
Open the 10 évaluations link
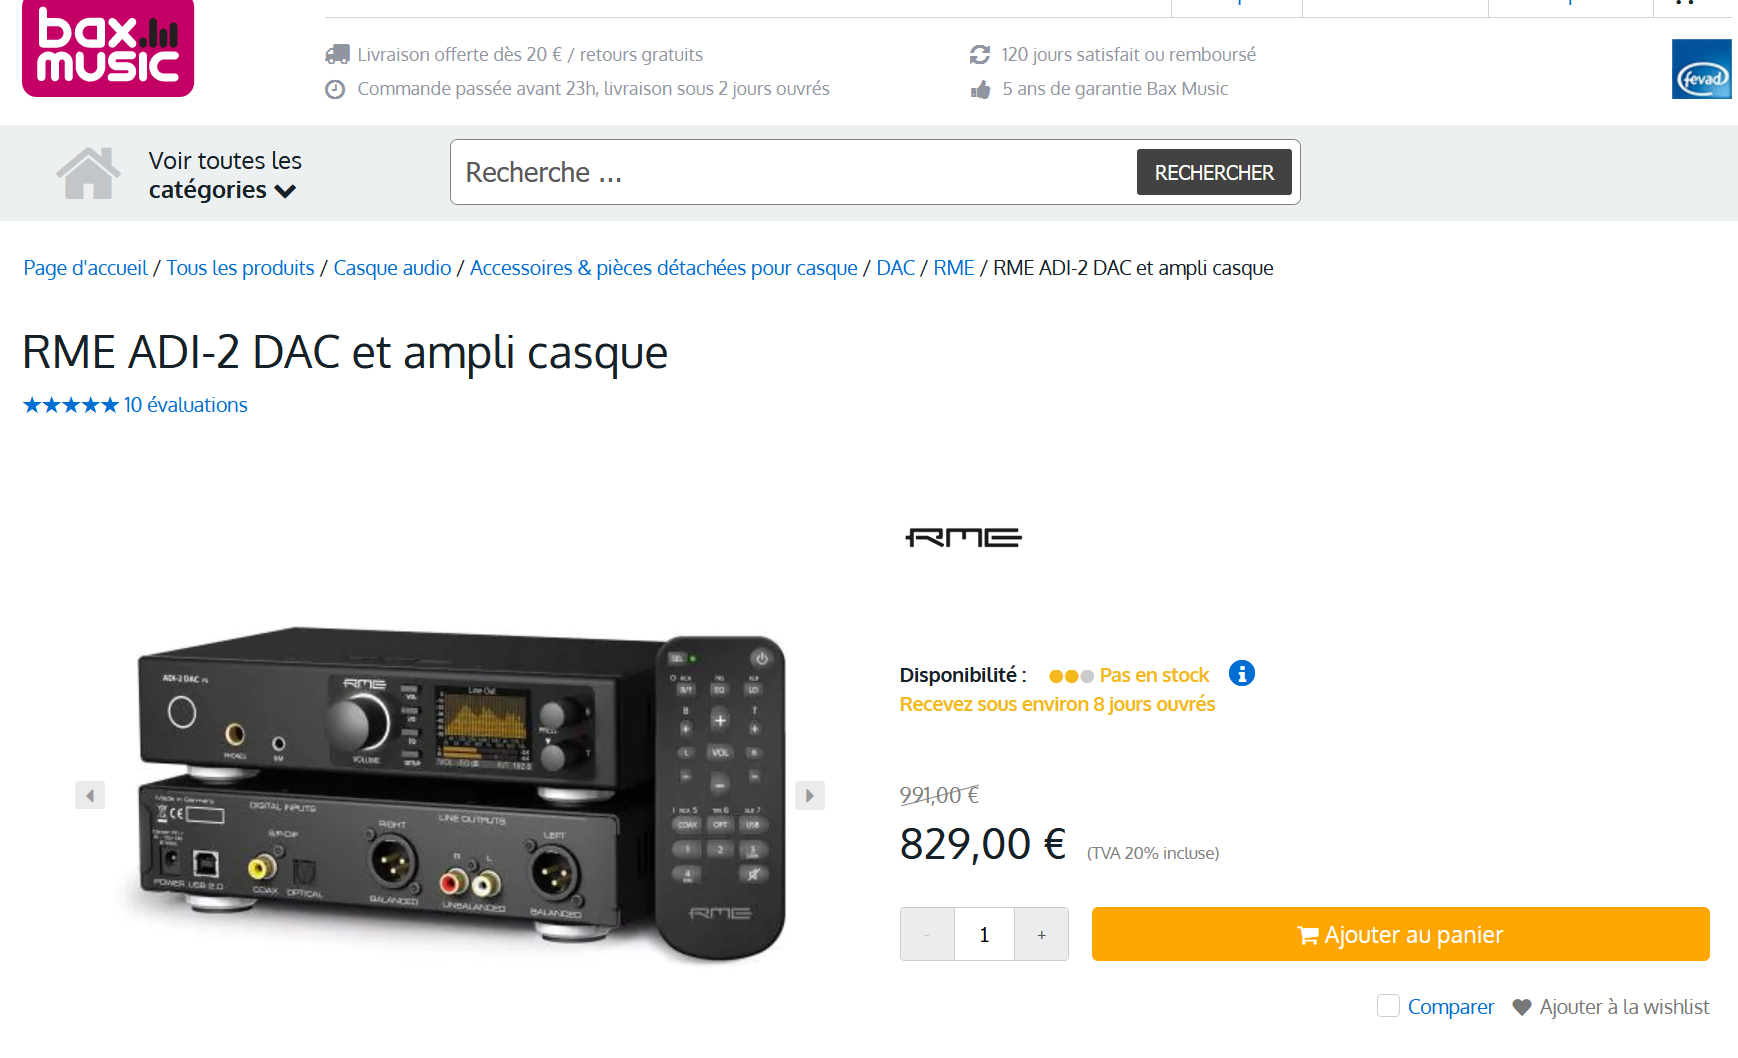pos(185,405)
